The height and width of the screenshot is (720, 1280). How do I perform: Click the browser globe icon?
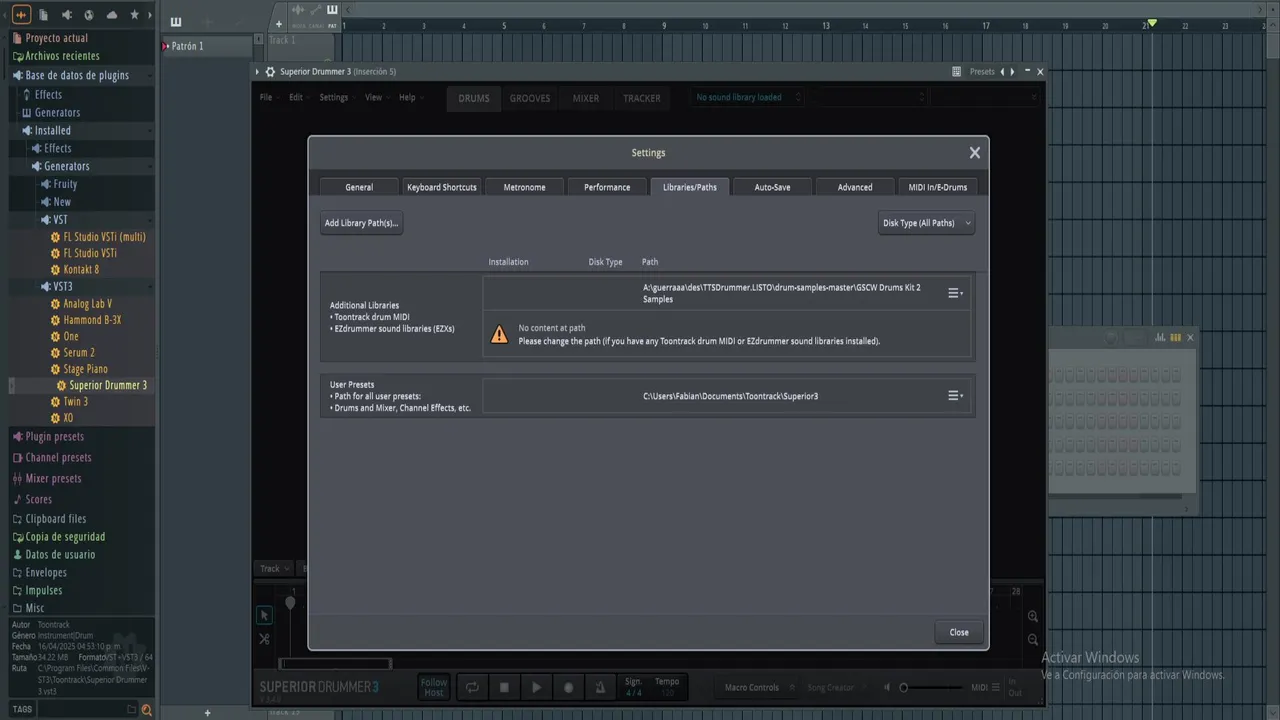tap(89, 15)
